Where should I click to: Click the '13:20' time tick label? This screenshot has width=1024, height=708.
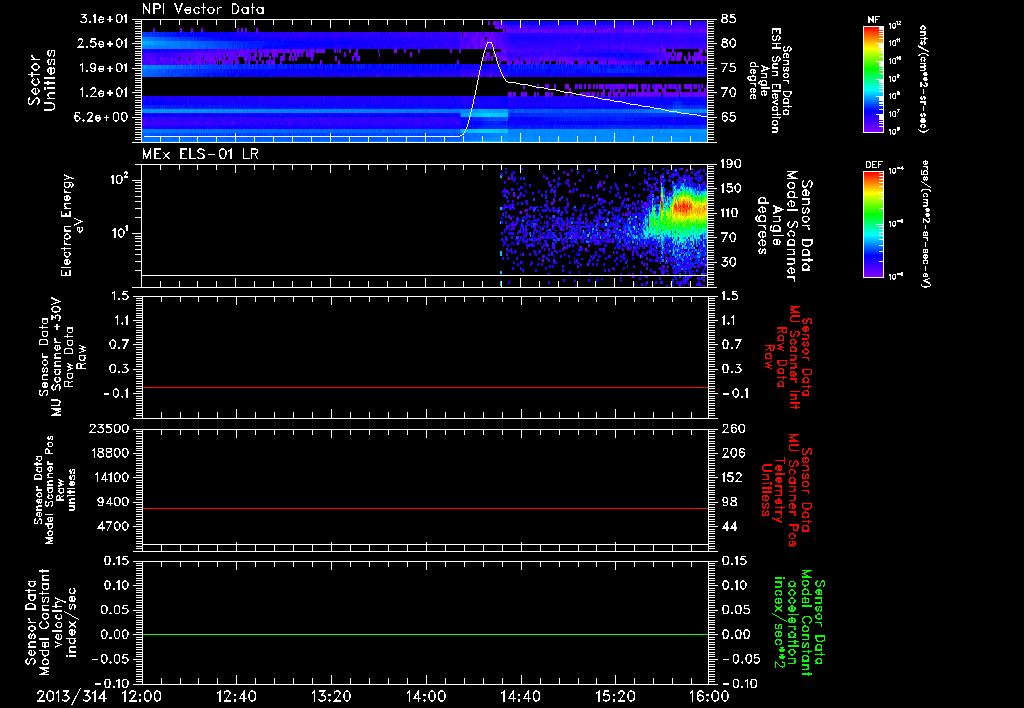pos(331,696)
